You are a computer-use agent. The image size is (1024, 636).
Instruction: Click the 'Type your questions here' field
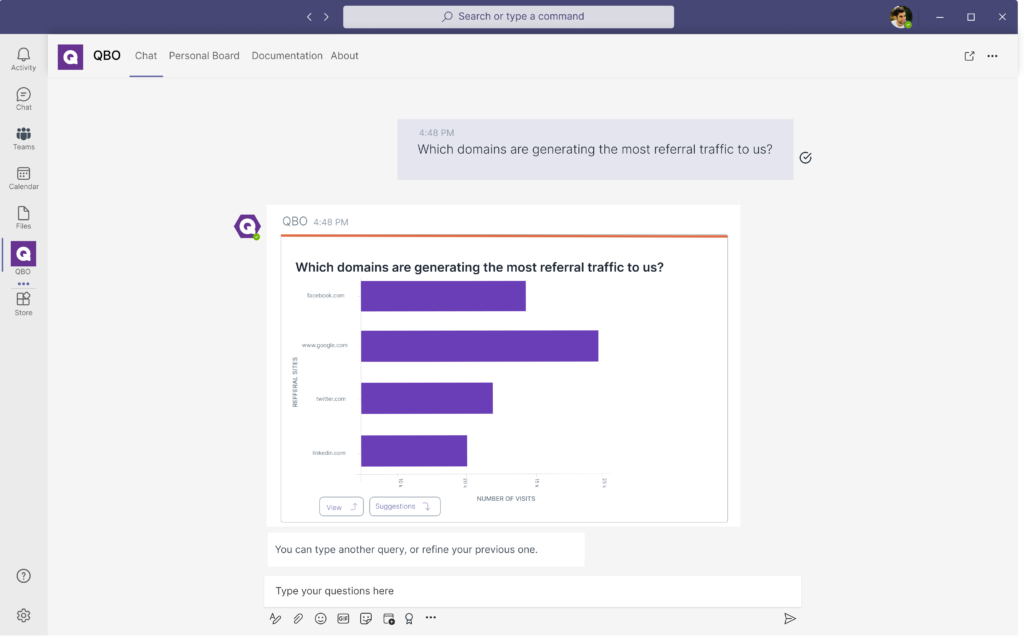click(532, 591)
